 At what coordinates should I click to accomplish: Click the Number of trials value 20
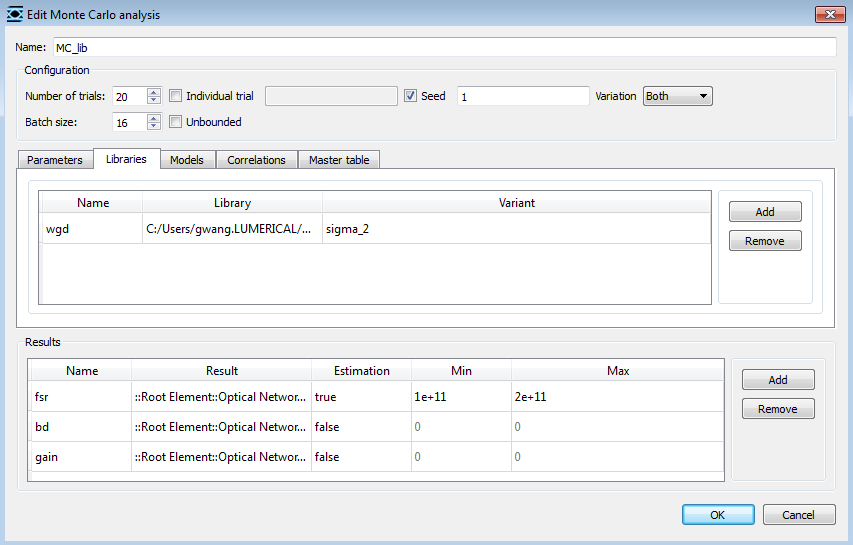pos(130,96)
